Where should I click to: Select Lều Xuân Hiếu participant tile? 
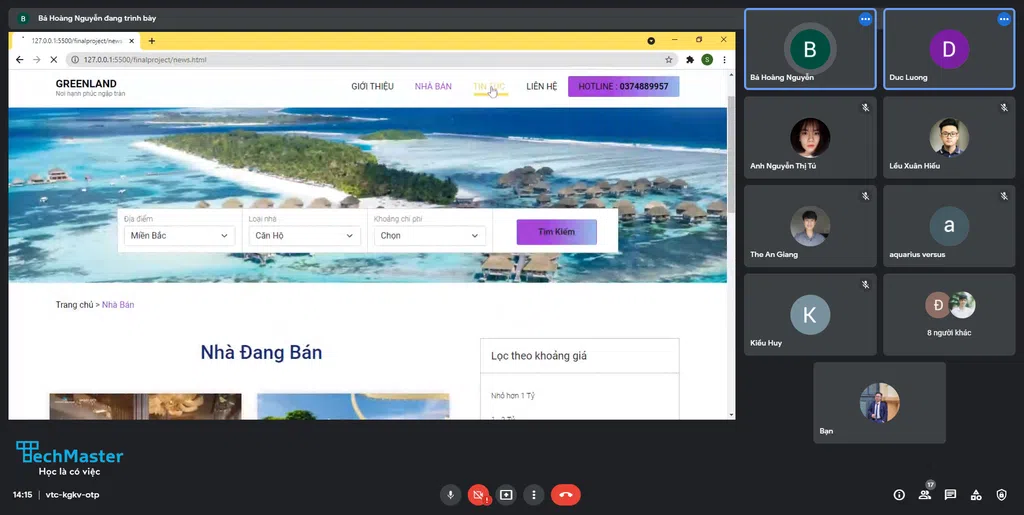[949, 137]
